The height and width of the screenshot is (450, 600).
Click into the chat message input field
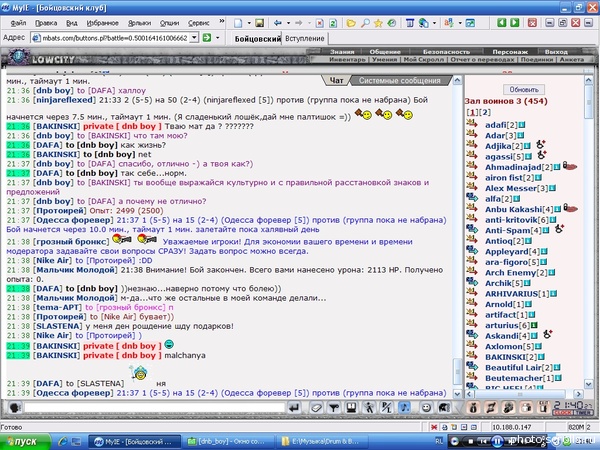(155, 408)
